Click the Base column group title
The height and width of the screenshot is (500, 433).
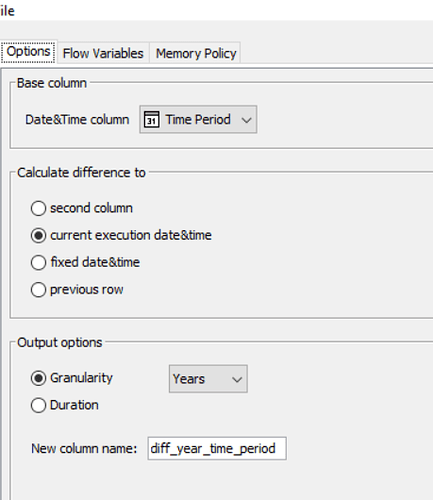(52, 83)
